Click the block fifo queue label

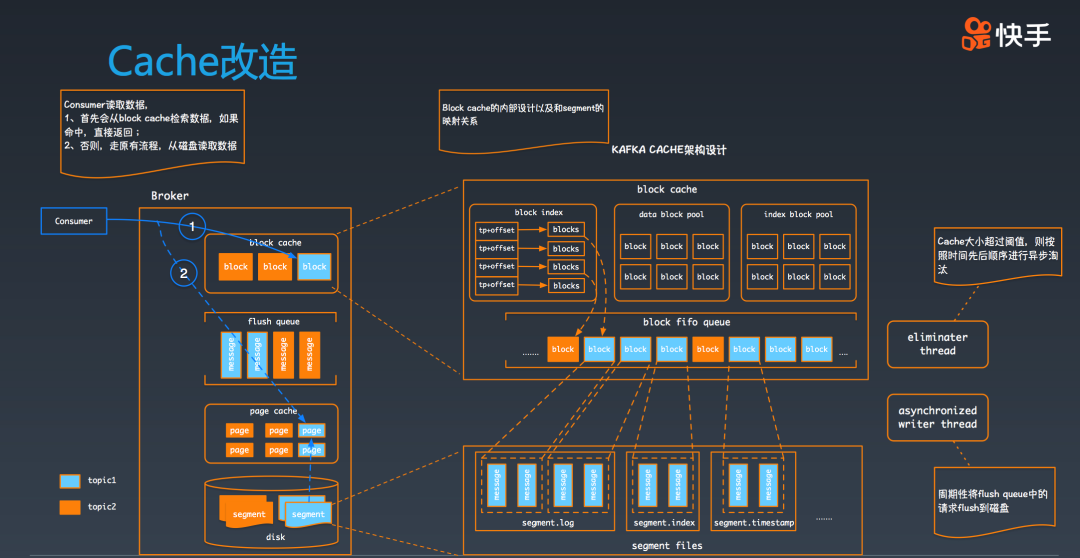tap(686, 322)
